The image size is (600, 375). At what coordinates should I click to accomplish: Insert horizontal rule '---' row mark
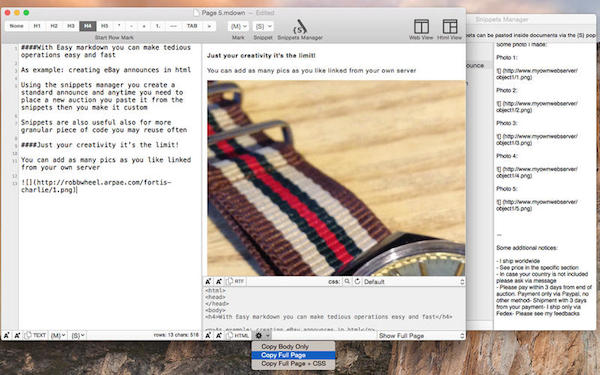173,26
